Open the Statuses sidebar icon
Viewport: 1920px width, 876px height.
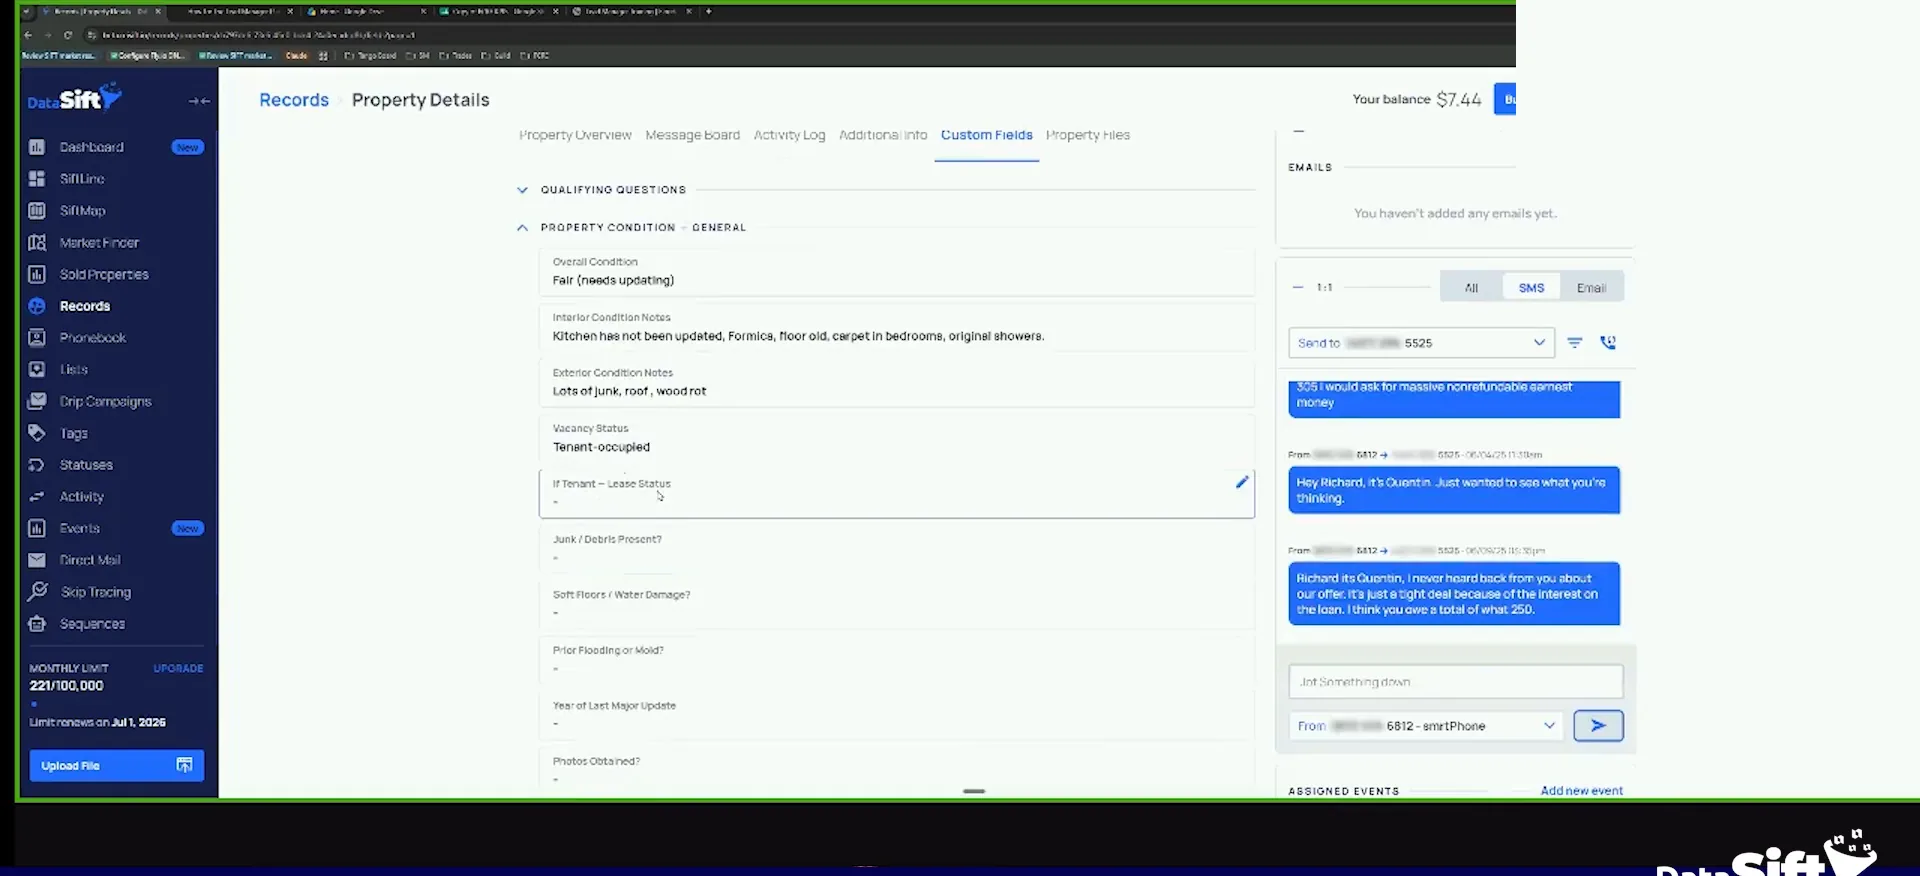(37, 465)
